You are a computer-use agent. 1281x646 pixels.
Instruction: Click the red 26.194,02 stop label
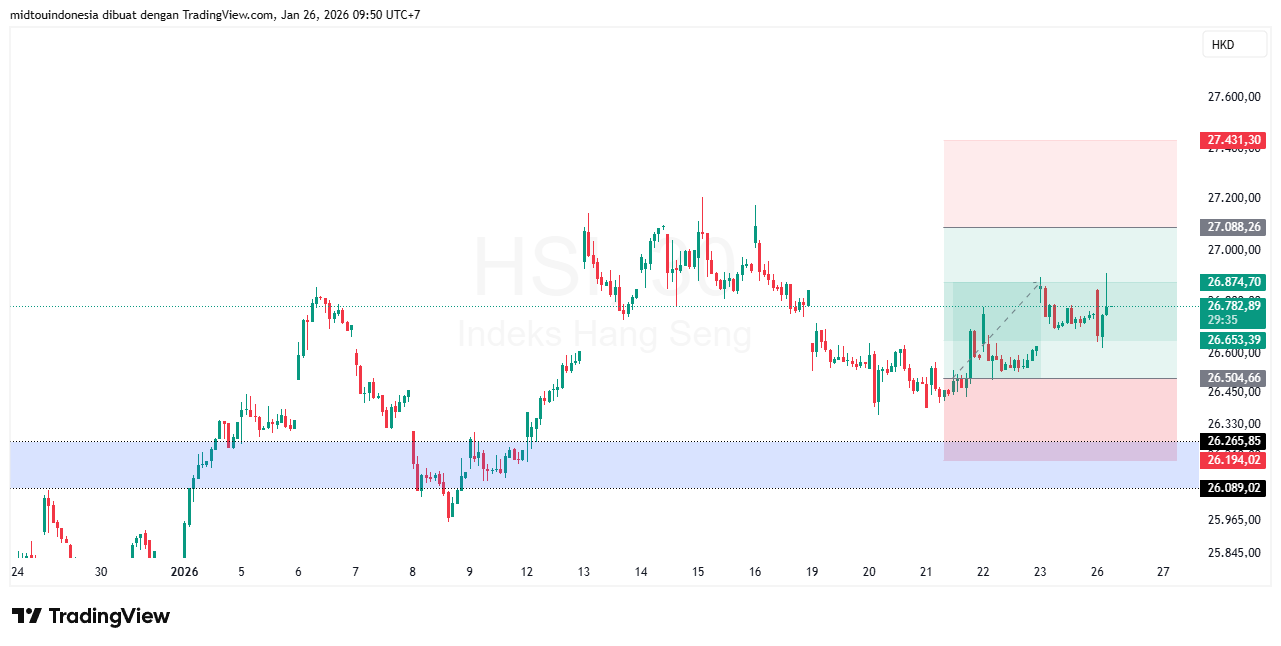pyautogui.click(x=1233, y=460)
